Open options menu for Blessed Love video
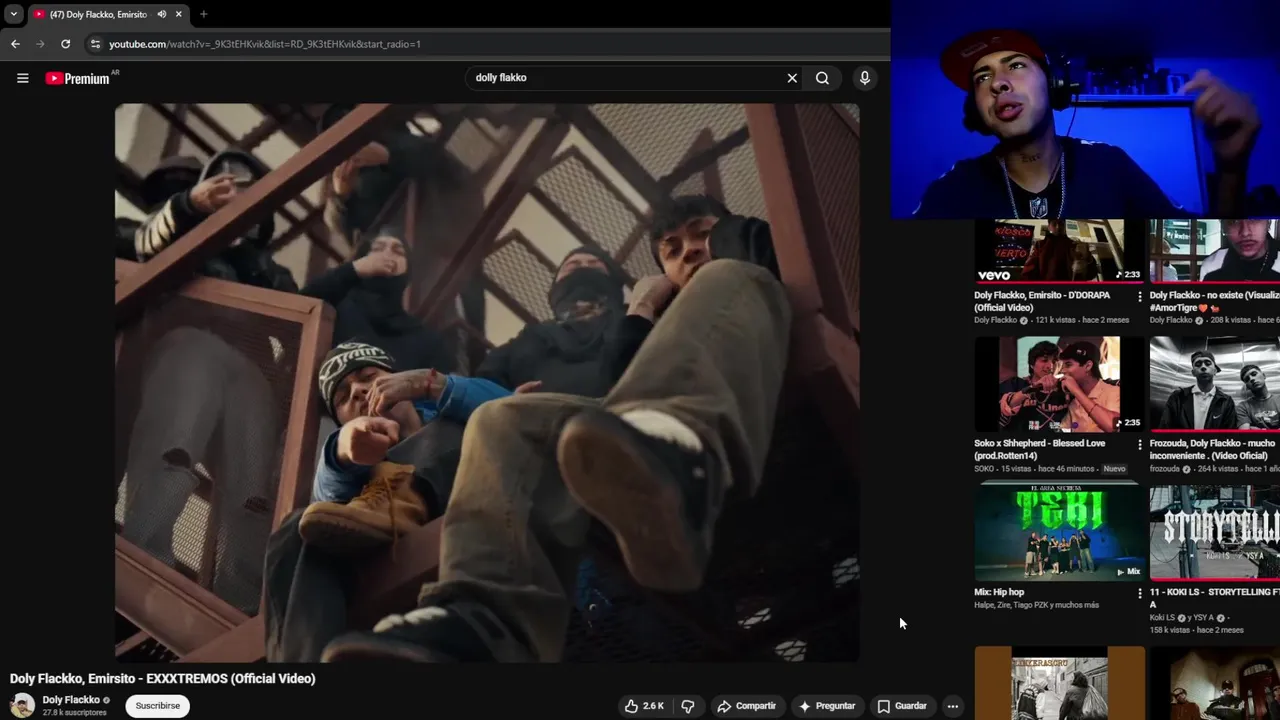This screenshot has width=1280, height=720. [1140, 444]
